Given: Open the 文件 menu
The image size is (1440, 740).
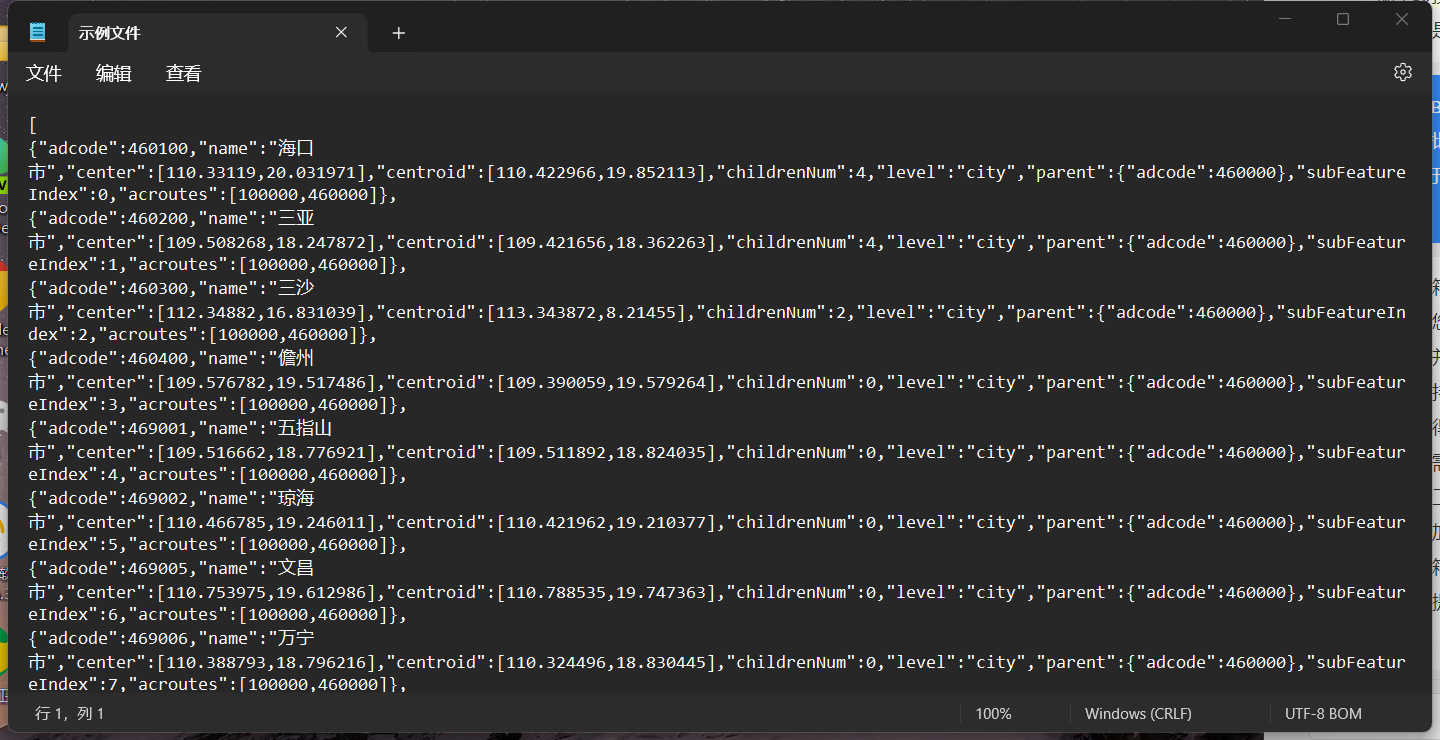Looking at the screenshot, I should 44,72.
